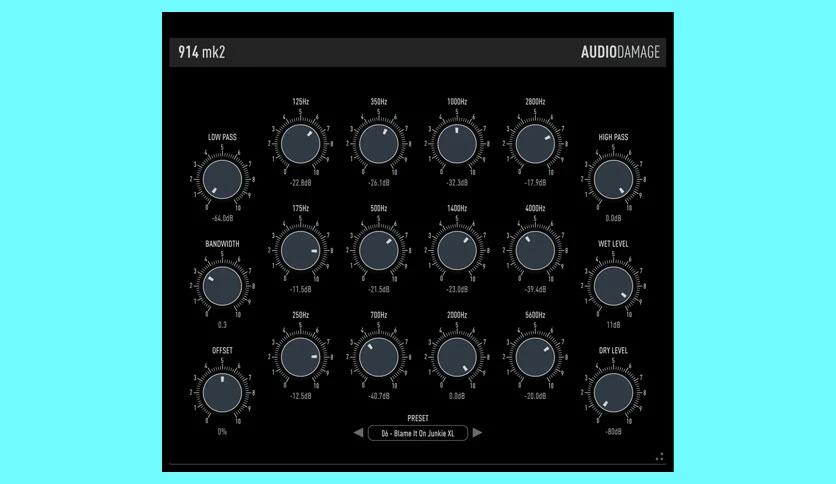Go to previous preset with left arrow

click(358, 433)
